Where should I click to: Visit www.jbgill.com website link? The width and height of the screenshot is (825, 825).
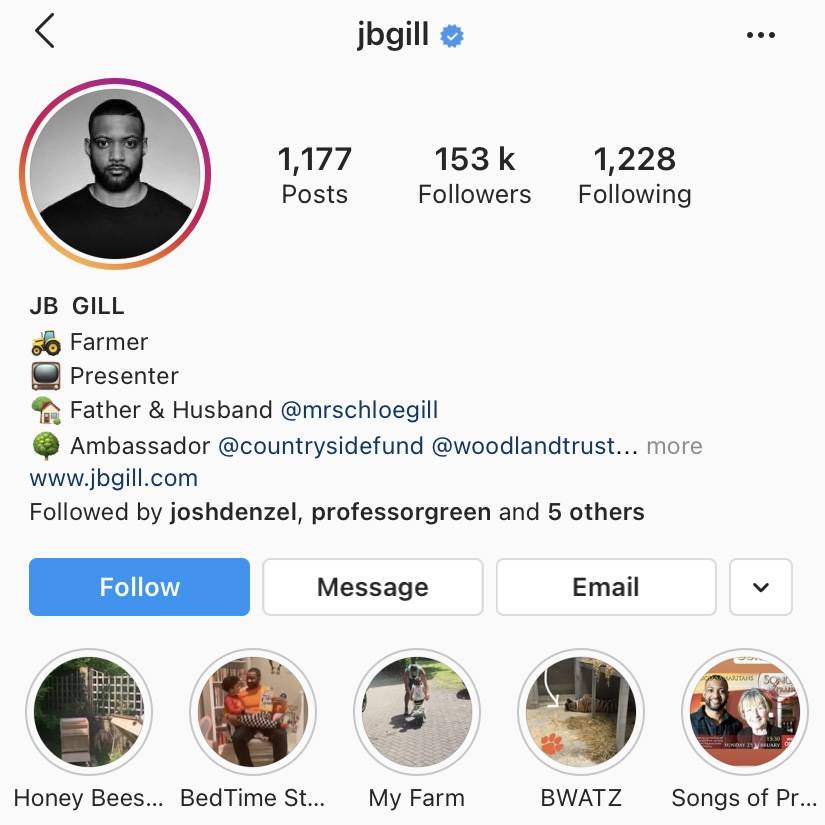click(114, 478)
